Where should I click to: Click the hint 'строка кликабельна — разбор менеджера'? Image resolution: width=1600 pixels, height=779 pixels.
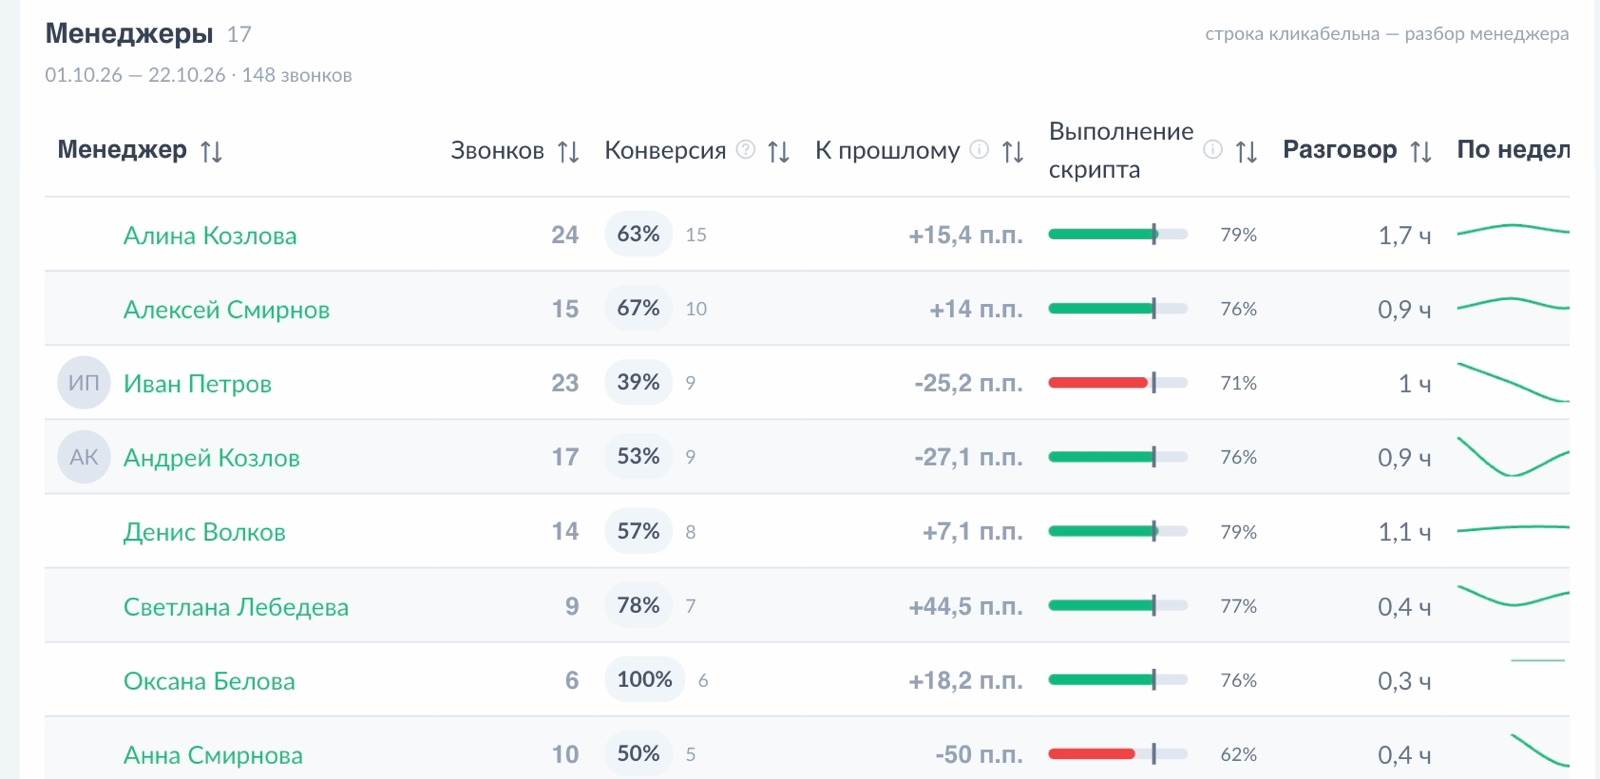1387,34
